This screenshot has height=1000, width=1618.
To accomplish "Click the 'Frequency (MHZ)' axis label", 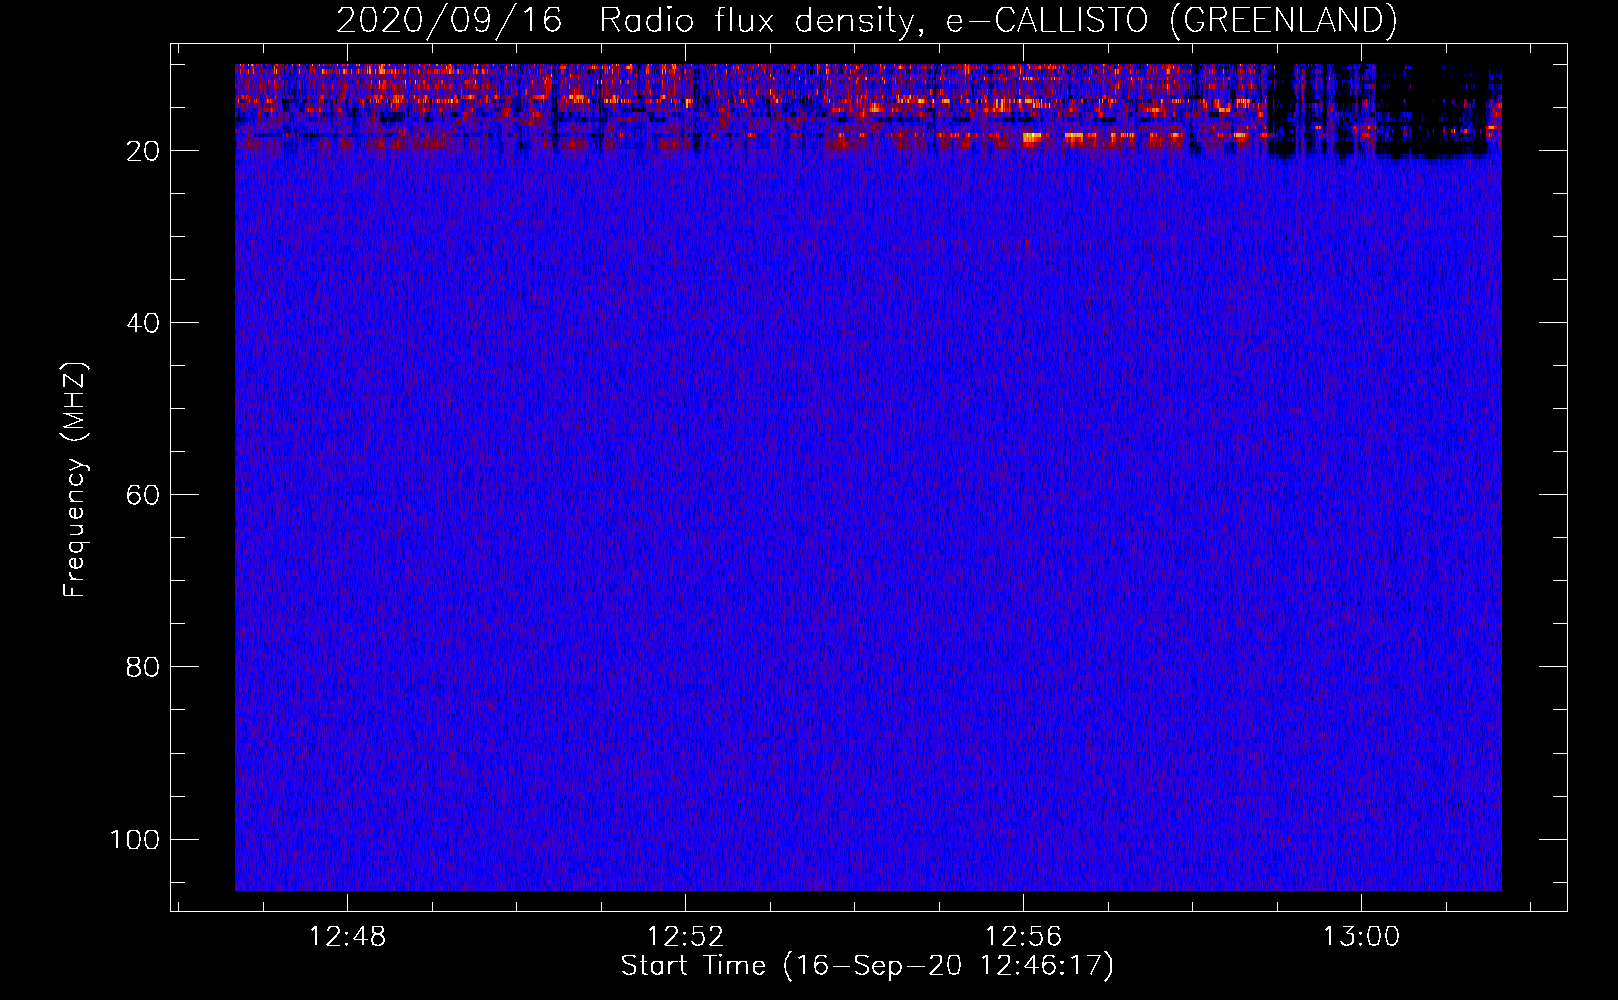I will pyautogui.click(x=75, y=479).
